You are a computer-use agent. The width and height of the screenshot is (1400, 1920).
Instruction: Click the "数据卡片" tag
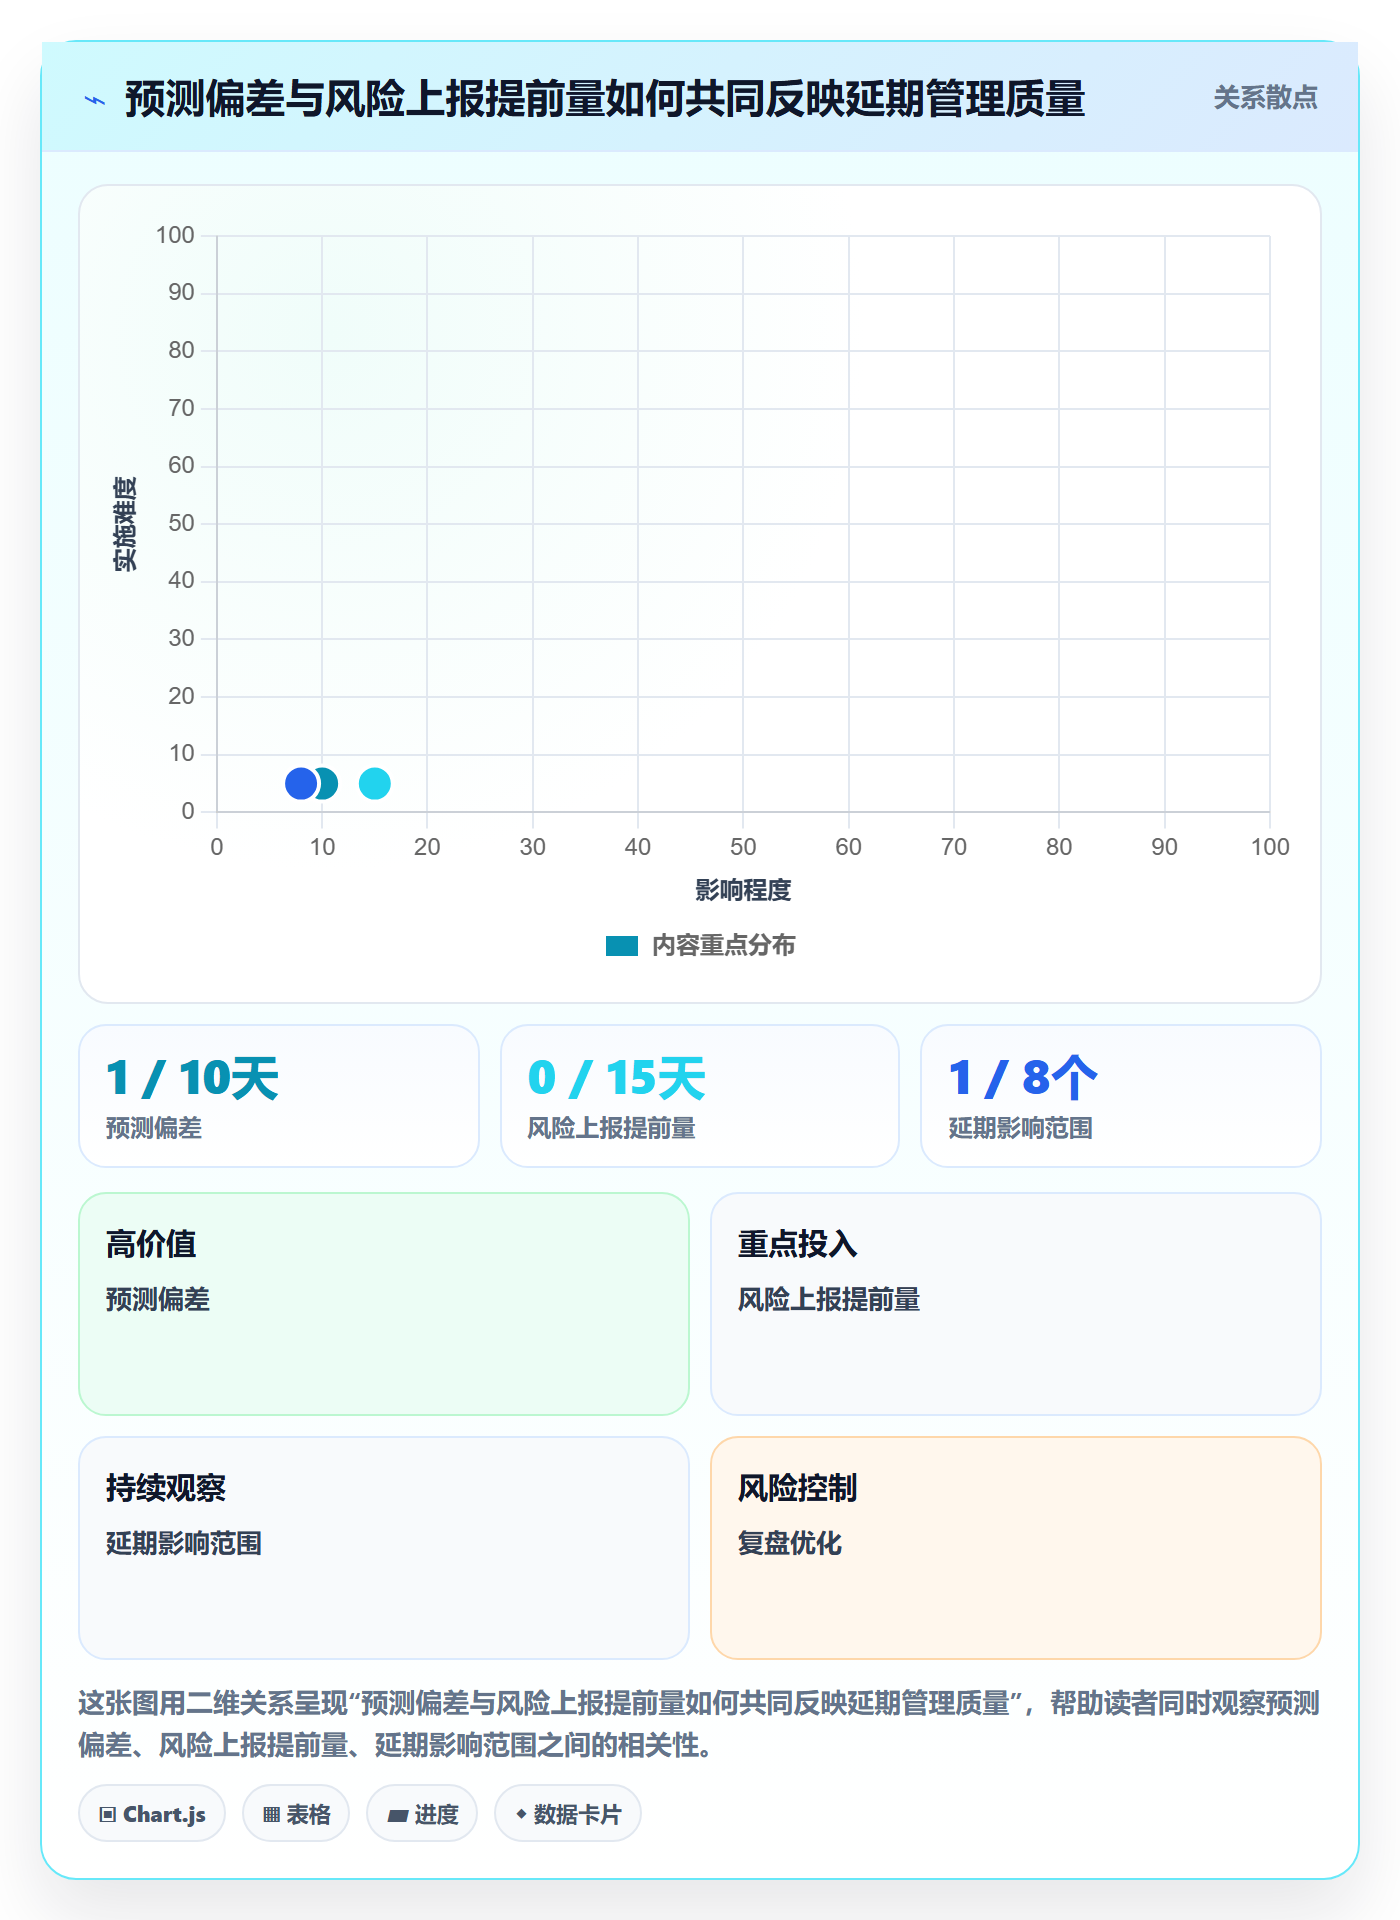(x=568, y=1814)
